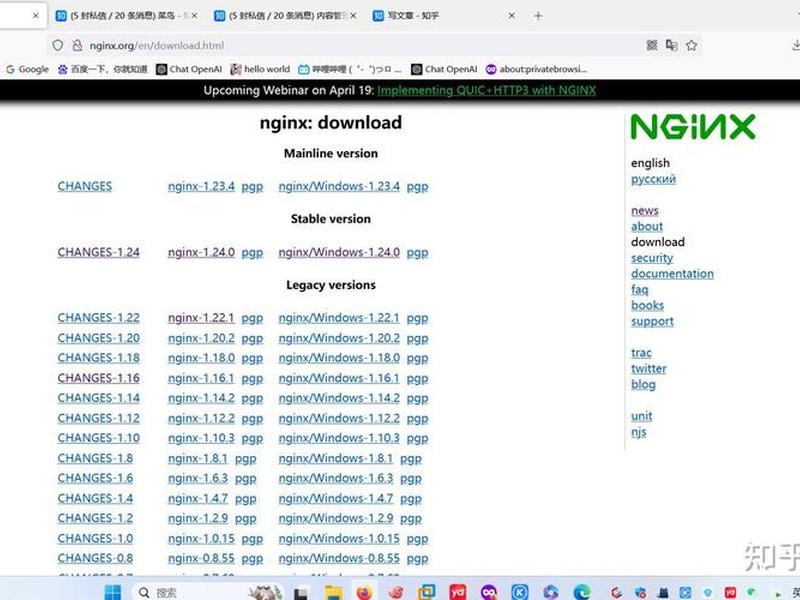Open the Windows Start menu
Image resolution: width=800 pixels, height=600 pixels.
113,592
